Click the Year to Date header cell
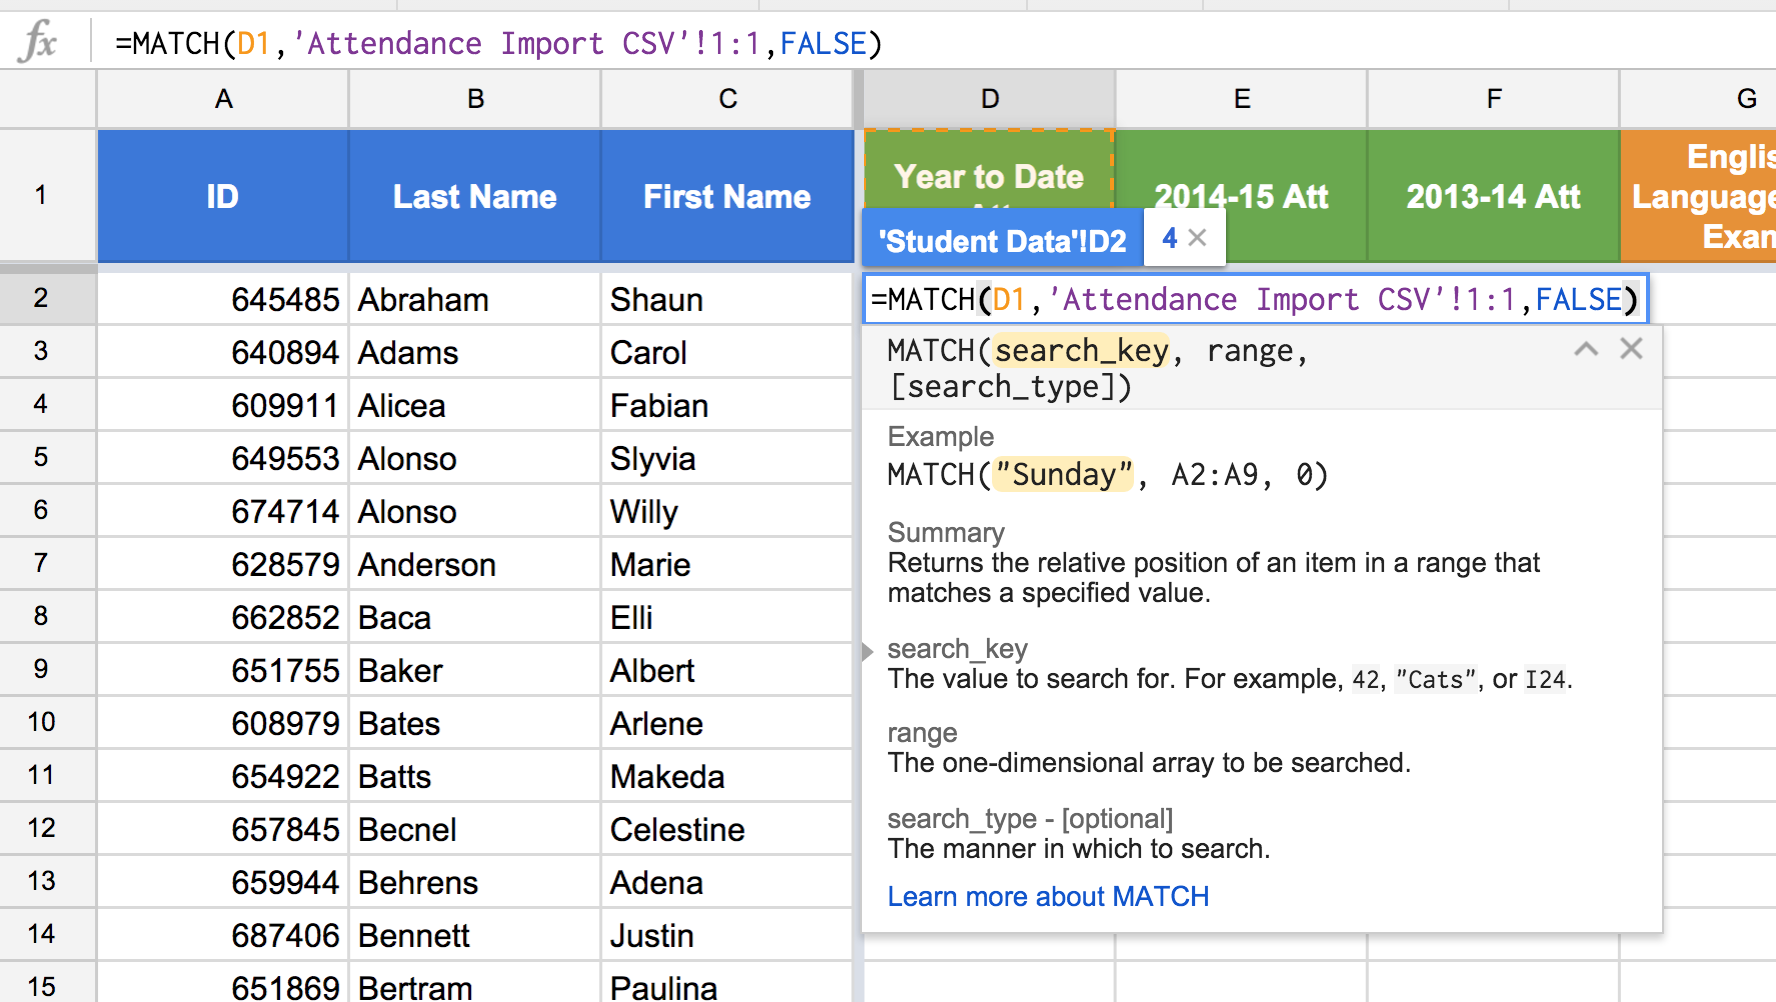The height and width of the screenshot is (1002, 1776). [x=989, y=170]
